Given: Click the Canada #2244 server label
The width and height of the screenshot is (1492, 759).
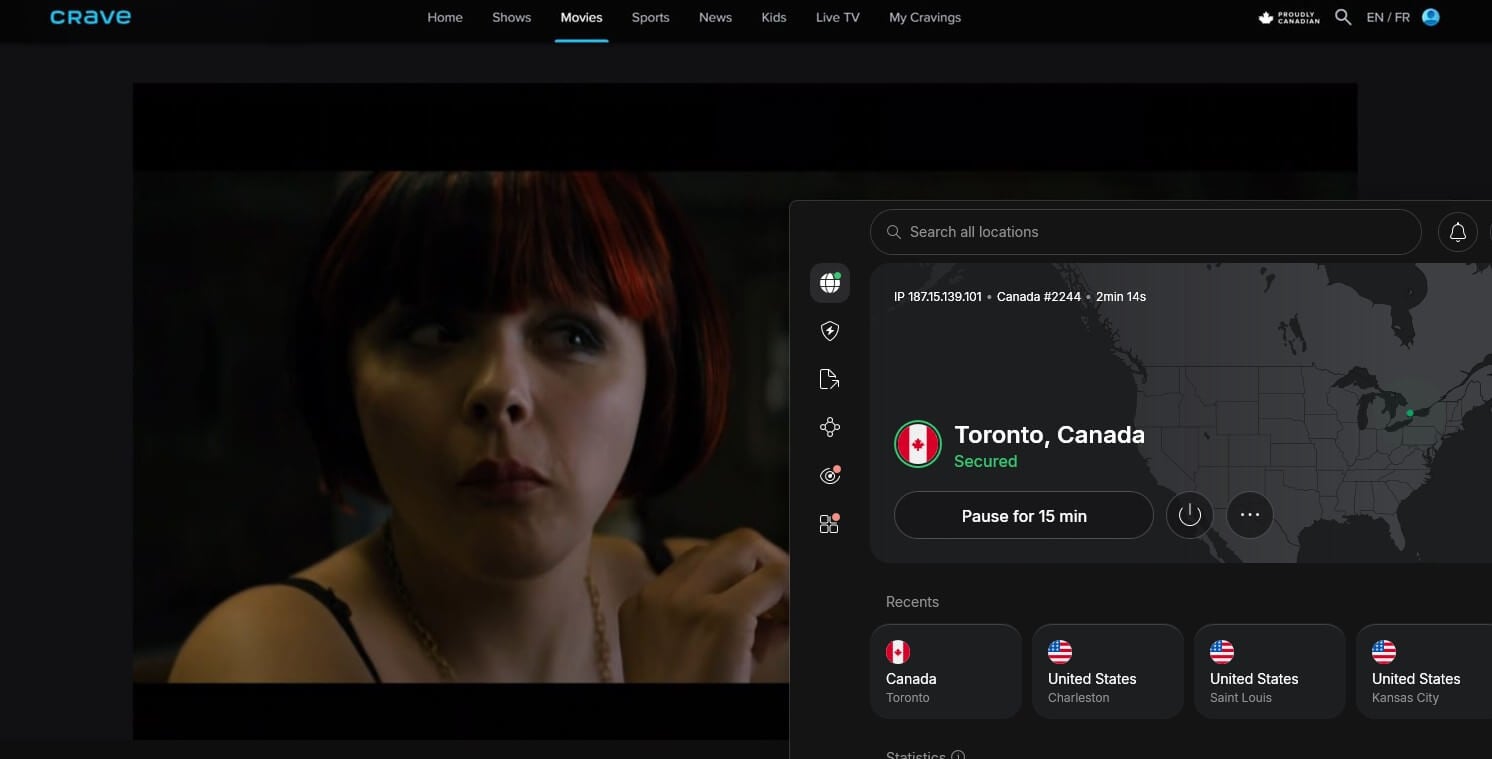Looking at the screenshot, I should [x=1039, y=297].
